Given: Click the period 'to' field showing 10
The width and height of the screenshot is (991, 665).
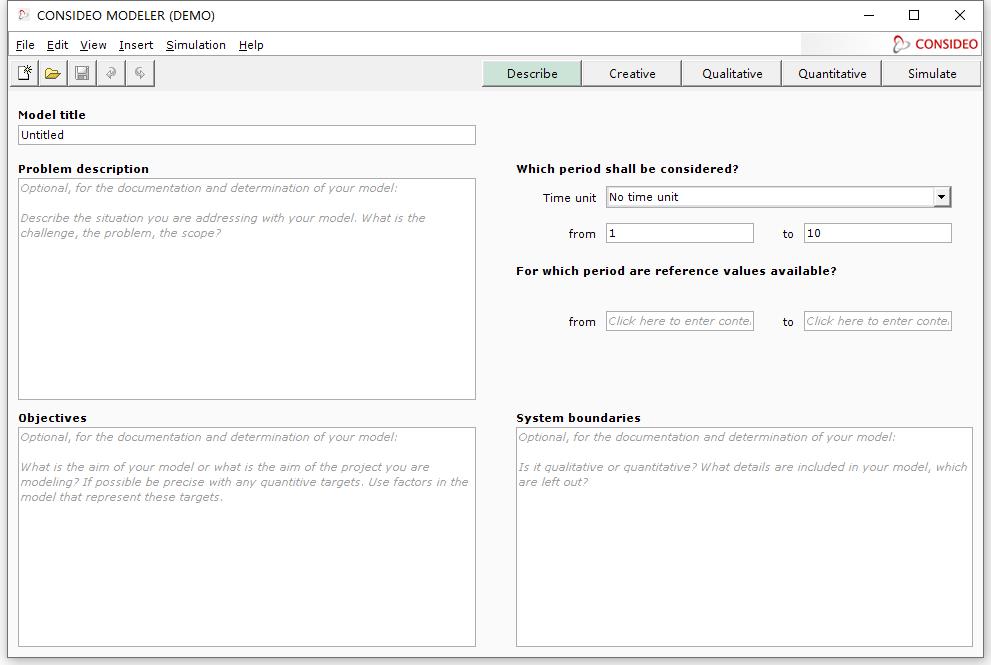Looking at the screenshot, I should (877, 233).
